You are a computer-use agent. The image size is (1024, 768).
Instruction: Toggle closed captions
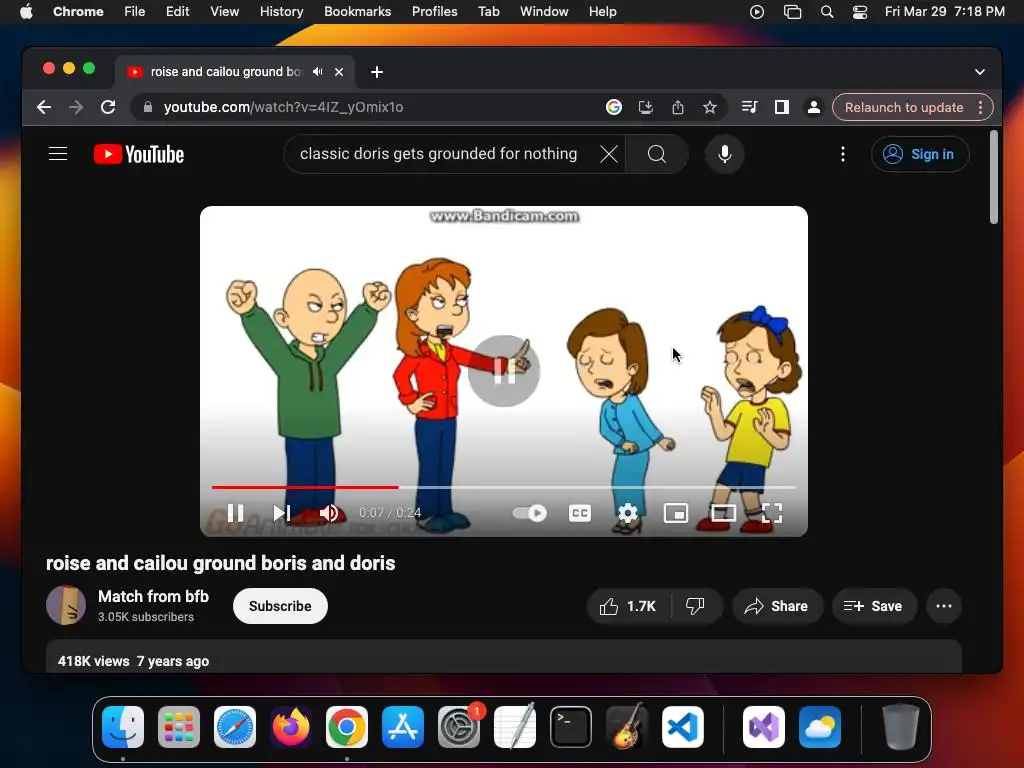[x=579, y=513]
